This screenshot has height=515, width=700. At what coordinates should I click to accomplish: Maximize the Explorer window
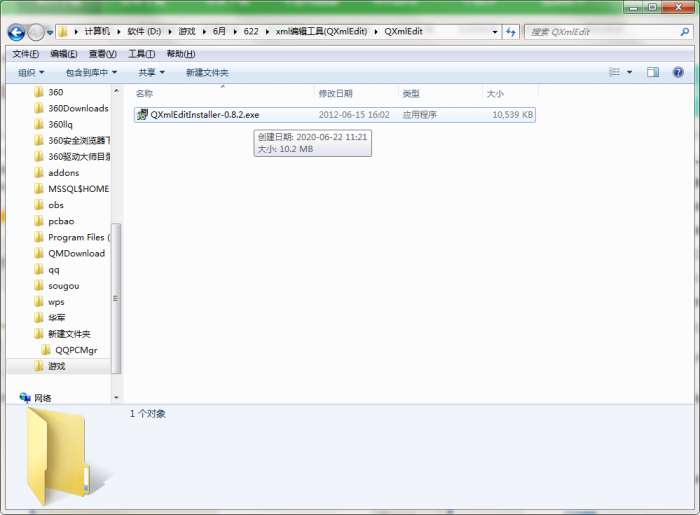click(653, 8)
